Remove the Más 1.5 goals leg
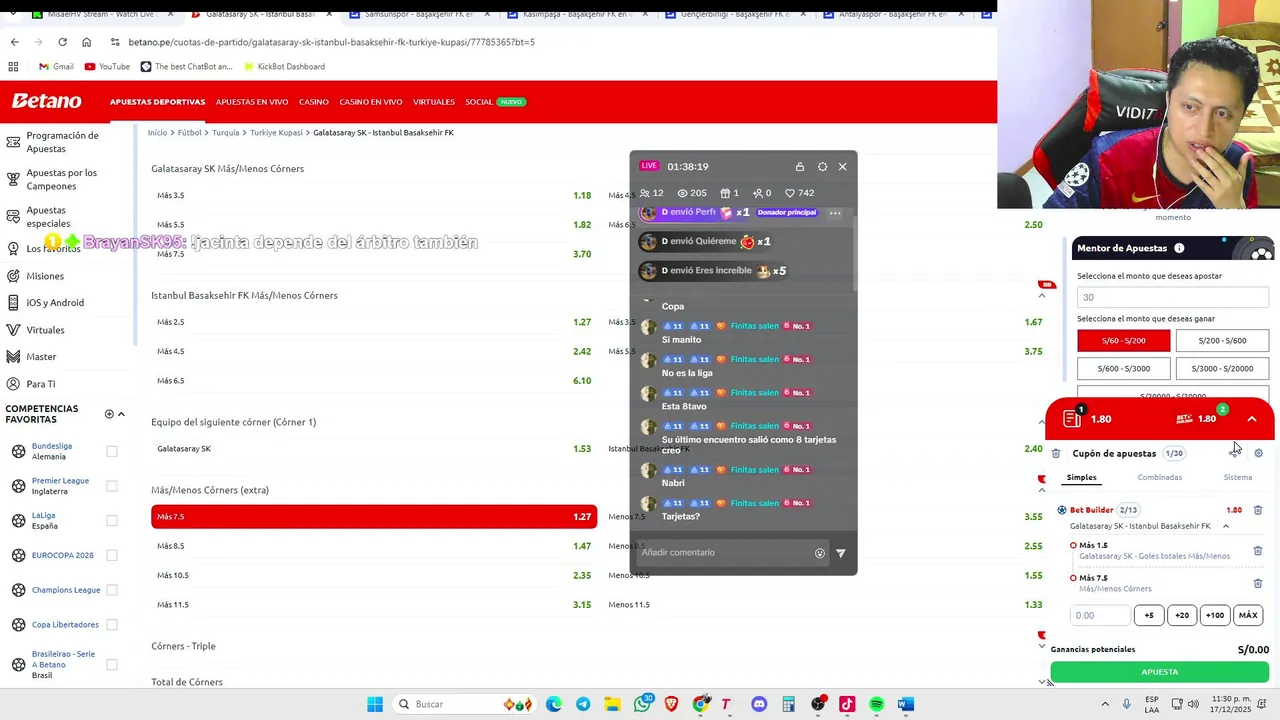Screen dimensions: 1280x720 tap(1258, 551)
